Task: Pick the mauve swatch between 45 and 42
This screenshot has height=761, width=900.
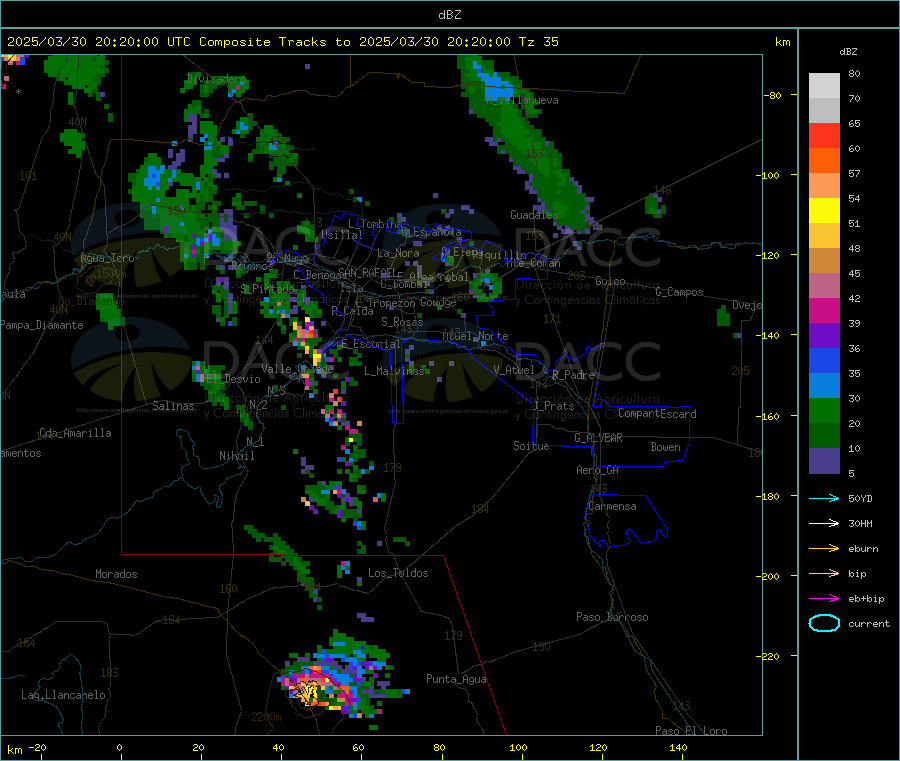Action: (824, 285)
